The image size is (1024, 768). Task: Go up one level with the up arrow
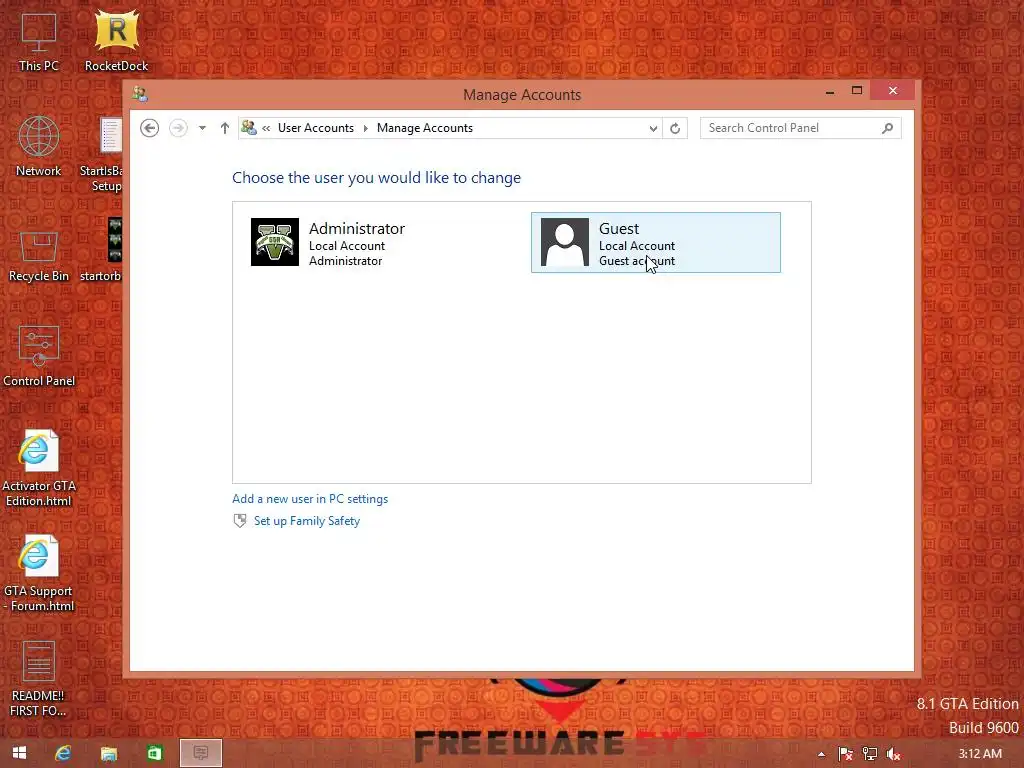click(225, 128)
